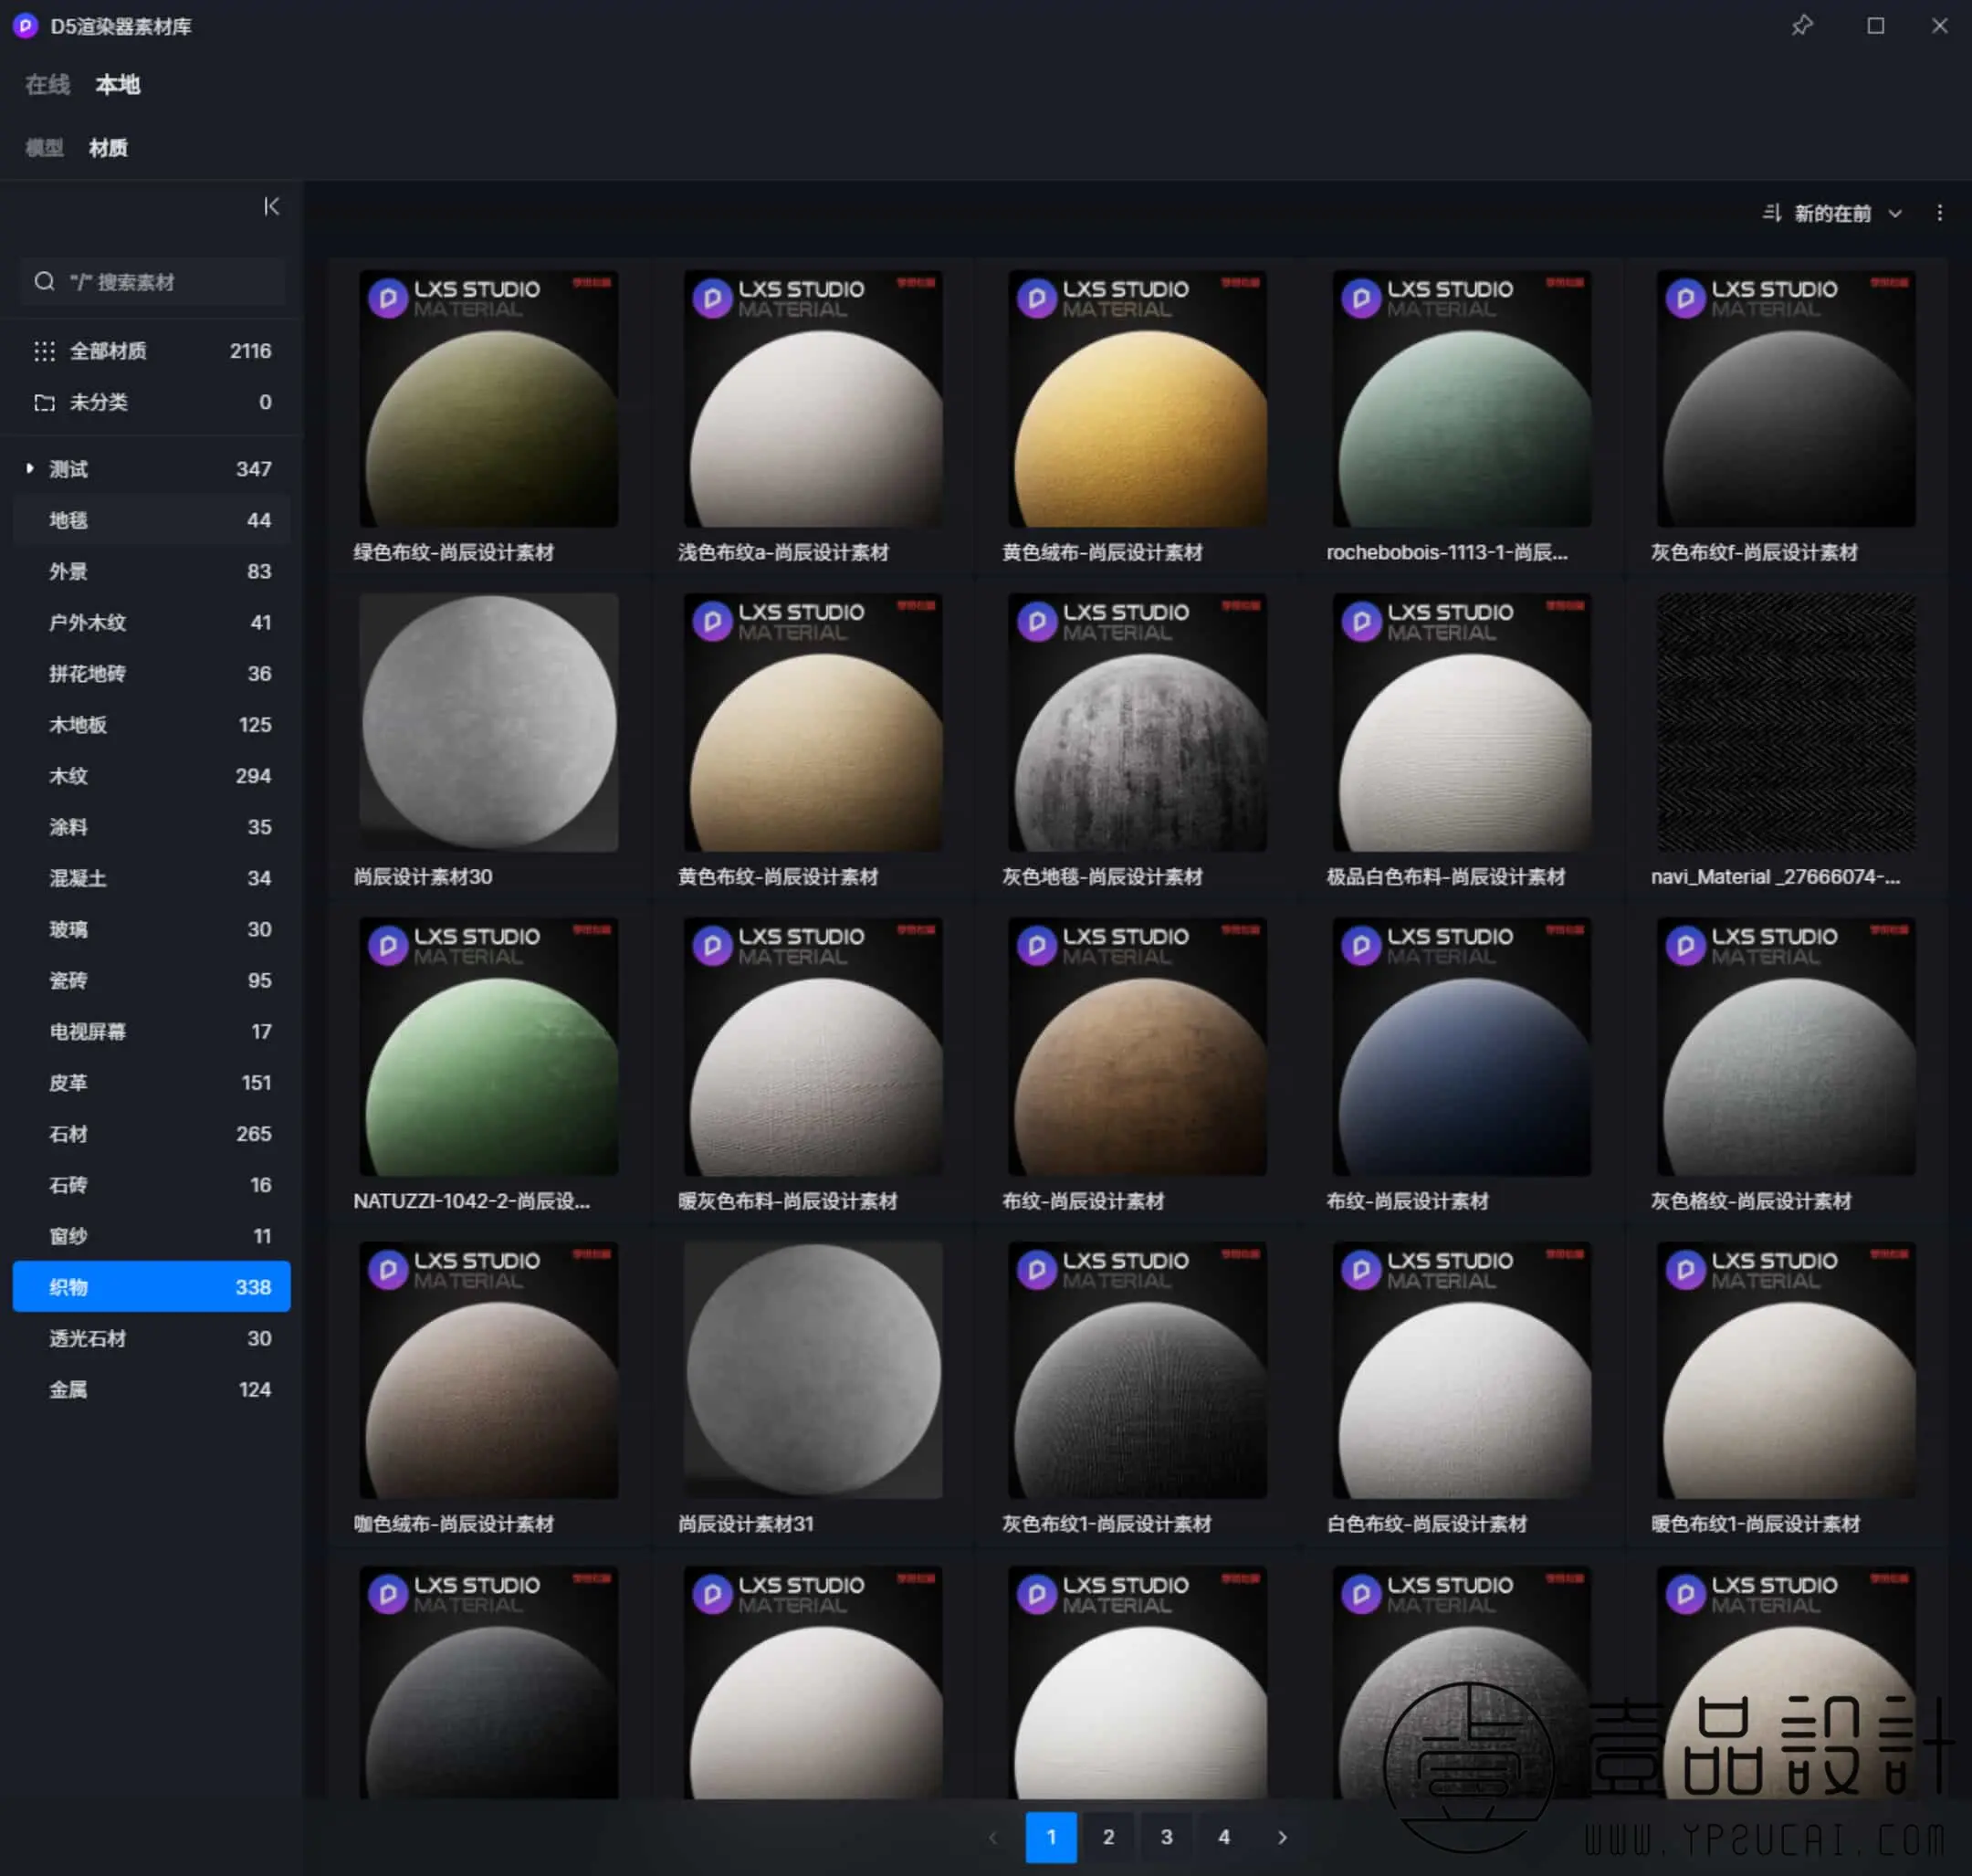Pick the 灰色地毯 material thumbnail
Viewport: 1972px width, 1876px height.
[x=1137, y=723]
